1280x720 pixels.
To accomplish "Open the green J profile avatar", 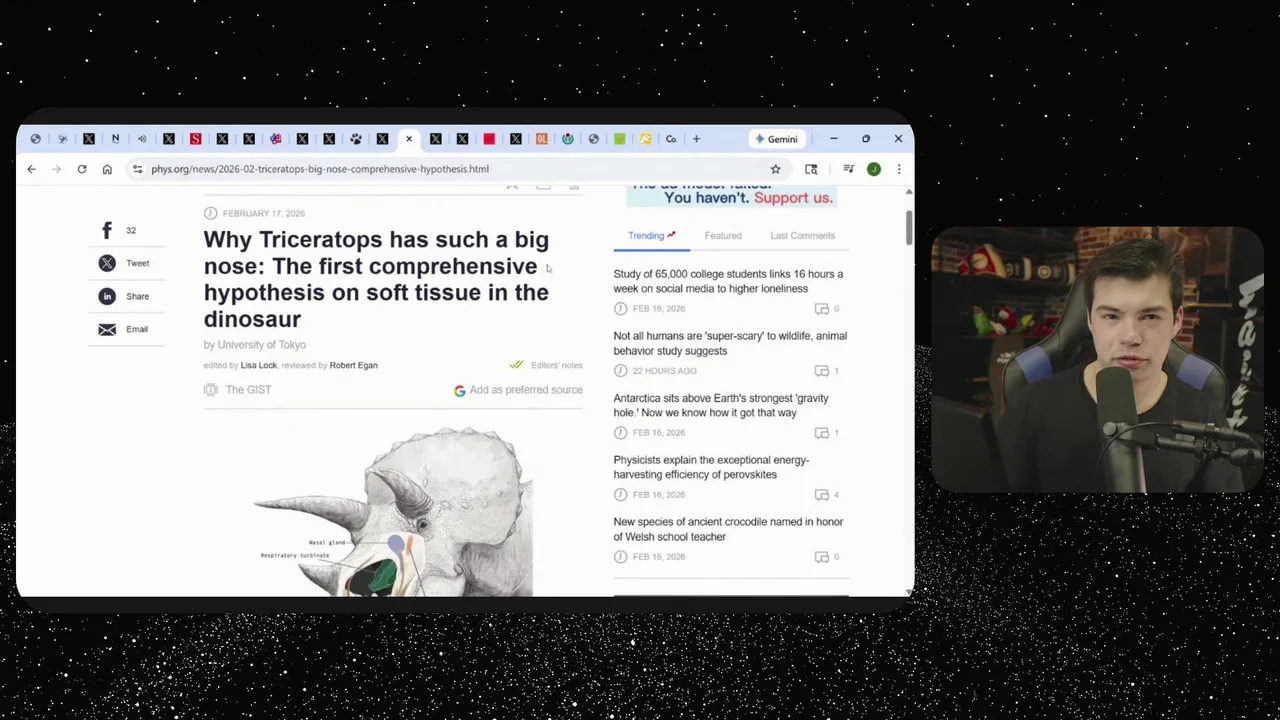I will tap(873, 169).
